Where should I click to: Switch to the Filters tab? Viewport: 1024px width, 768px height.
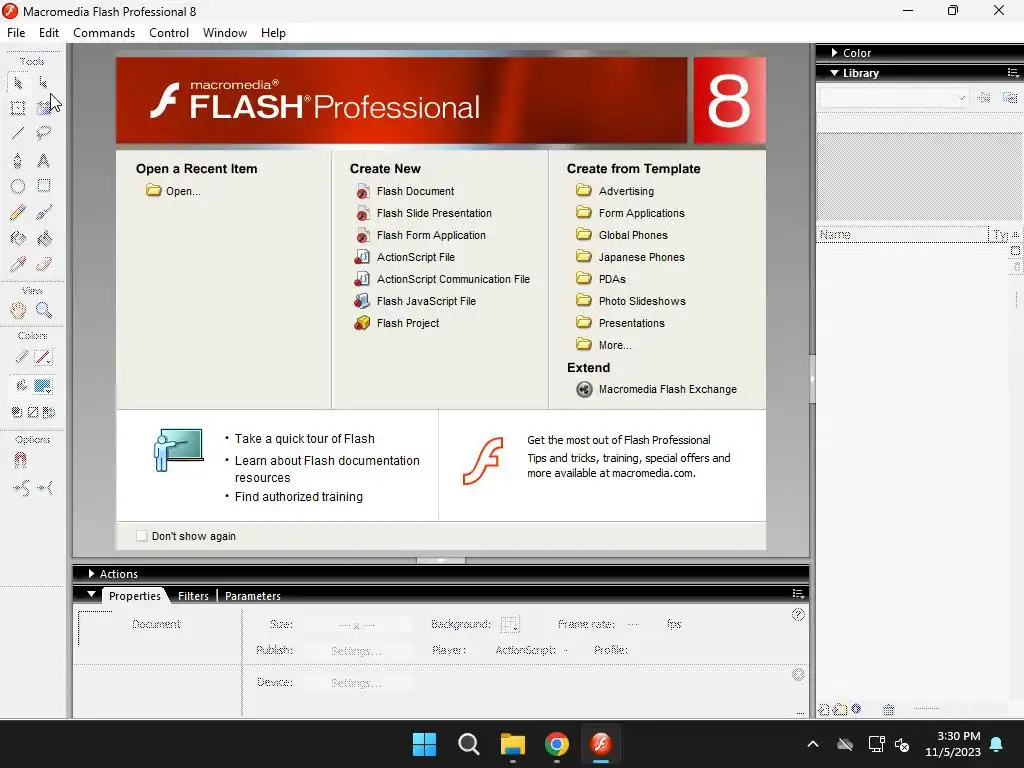pos(193,596)
